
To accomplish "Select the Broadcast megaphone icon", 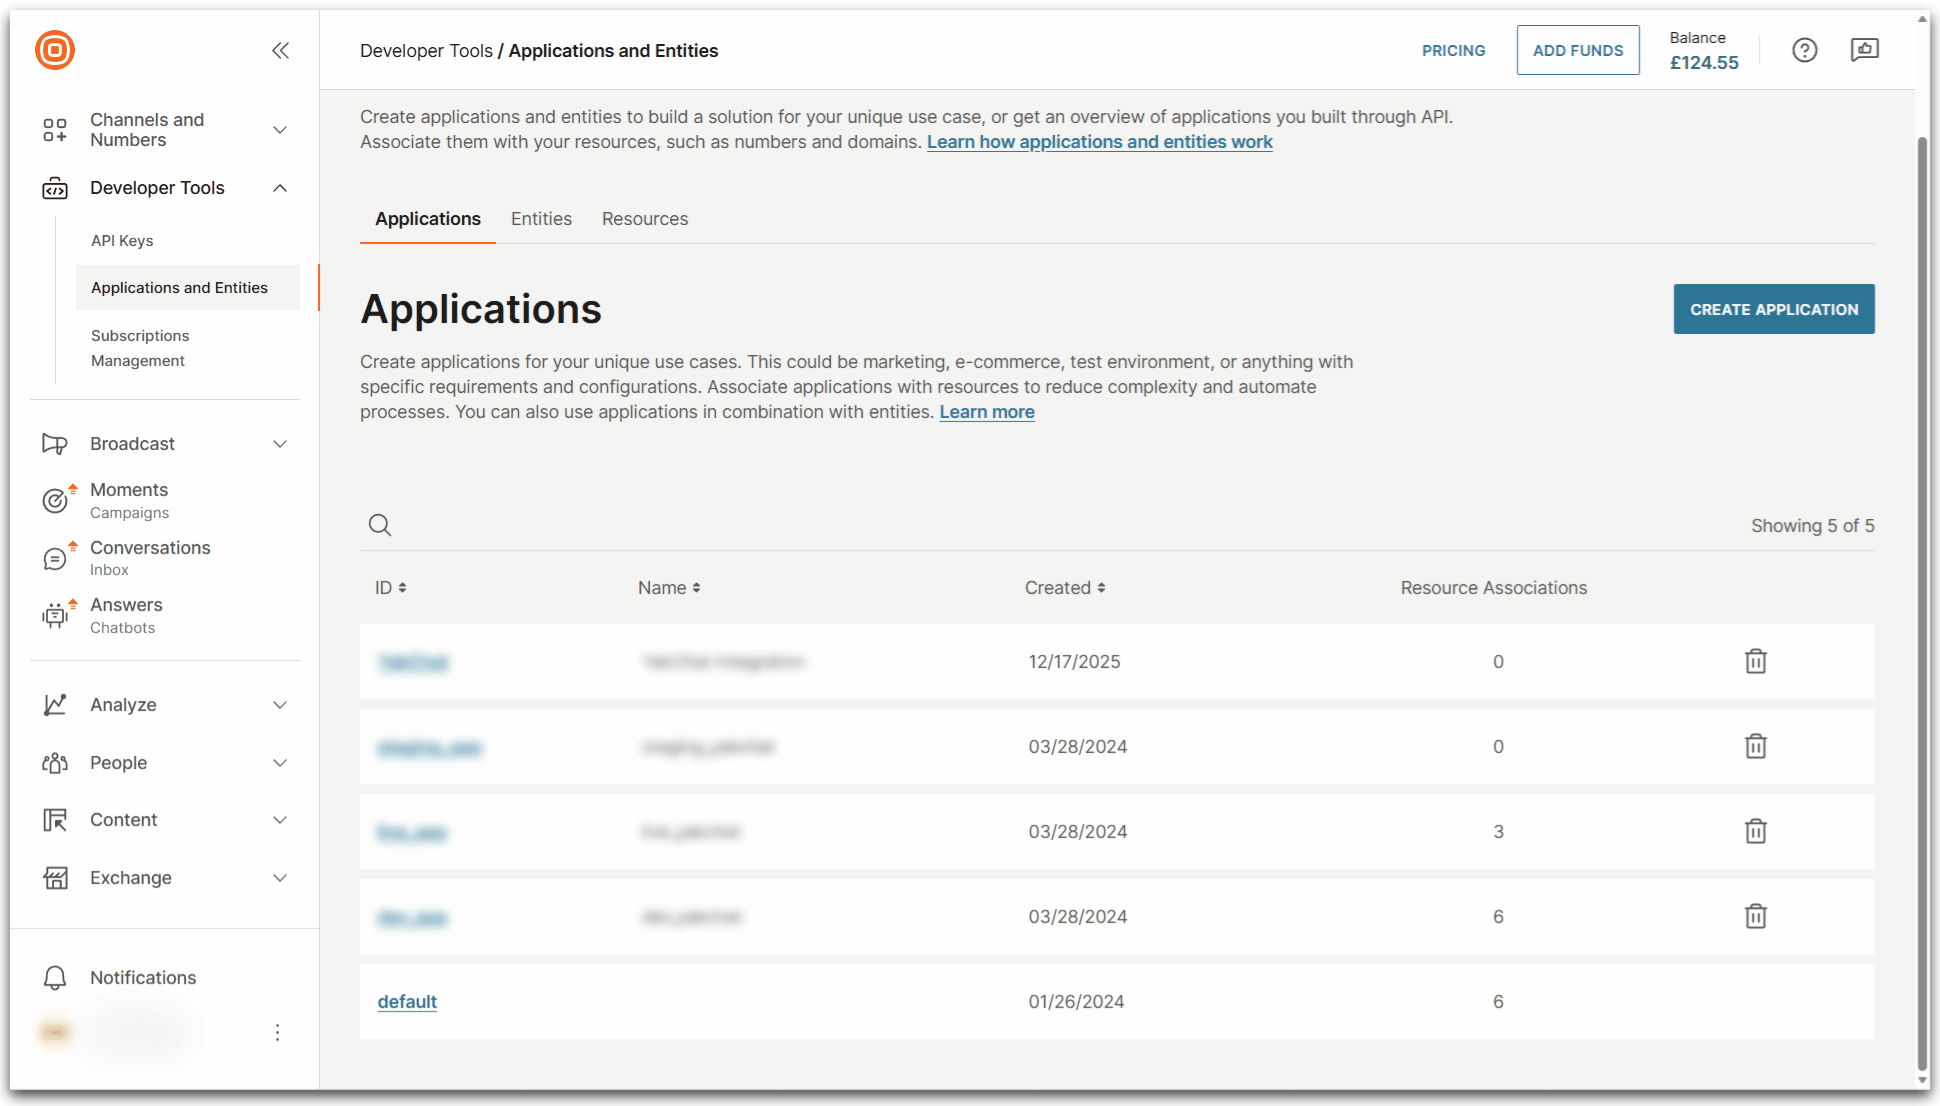I will pos(55,443).
